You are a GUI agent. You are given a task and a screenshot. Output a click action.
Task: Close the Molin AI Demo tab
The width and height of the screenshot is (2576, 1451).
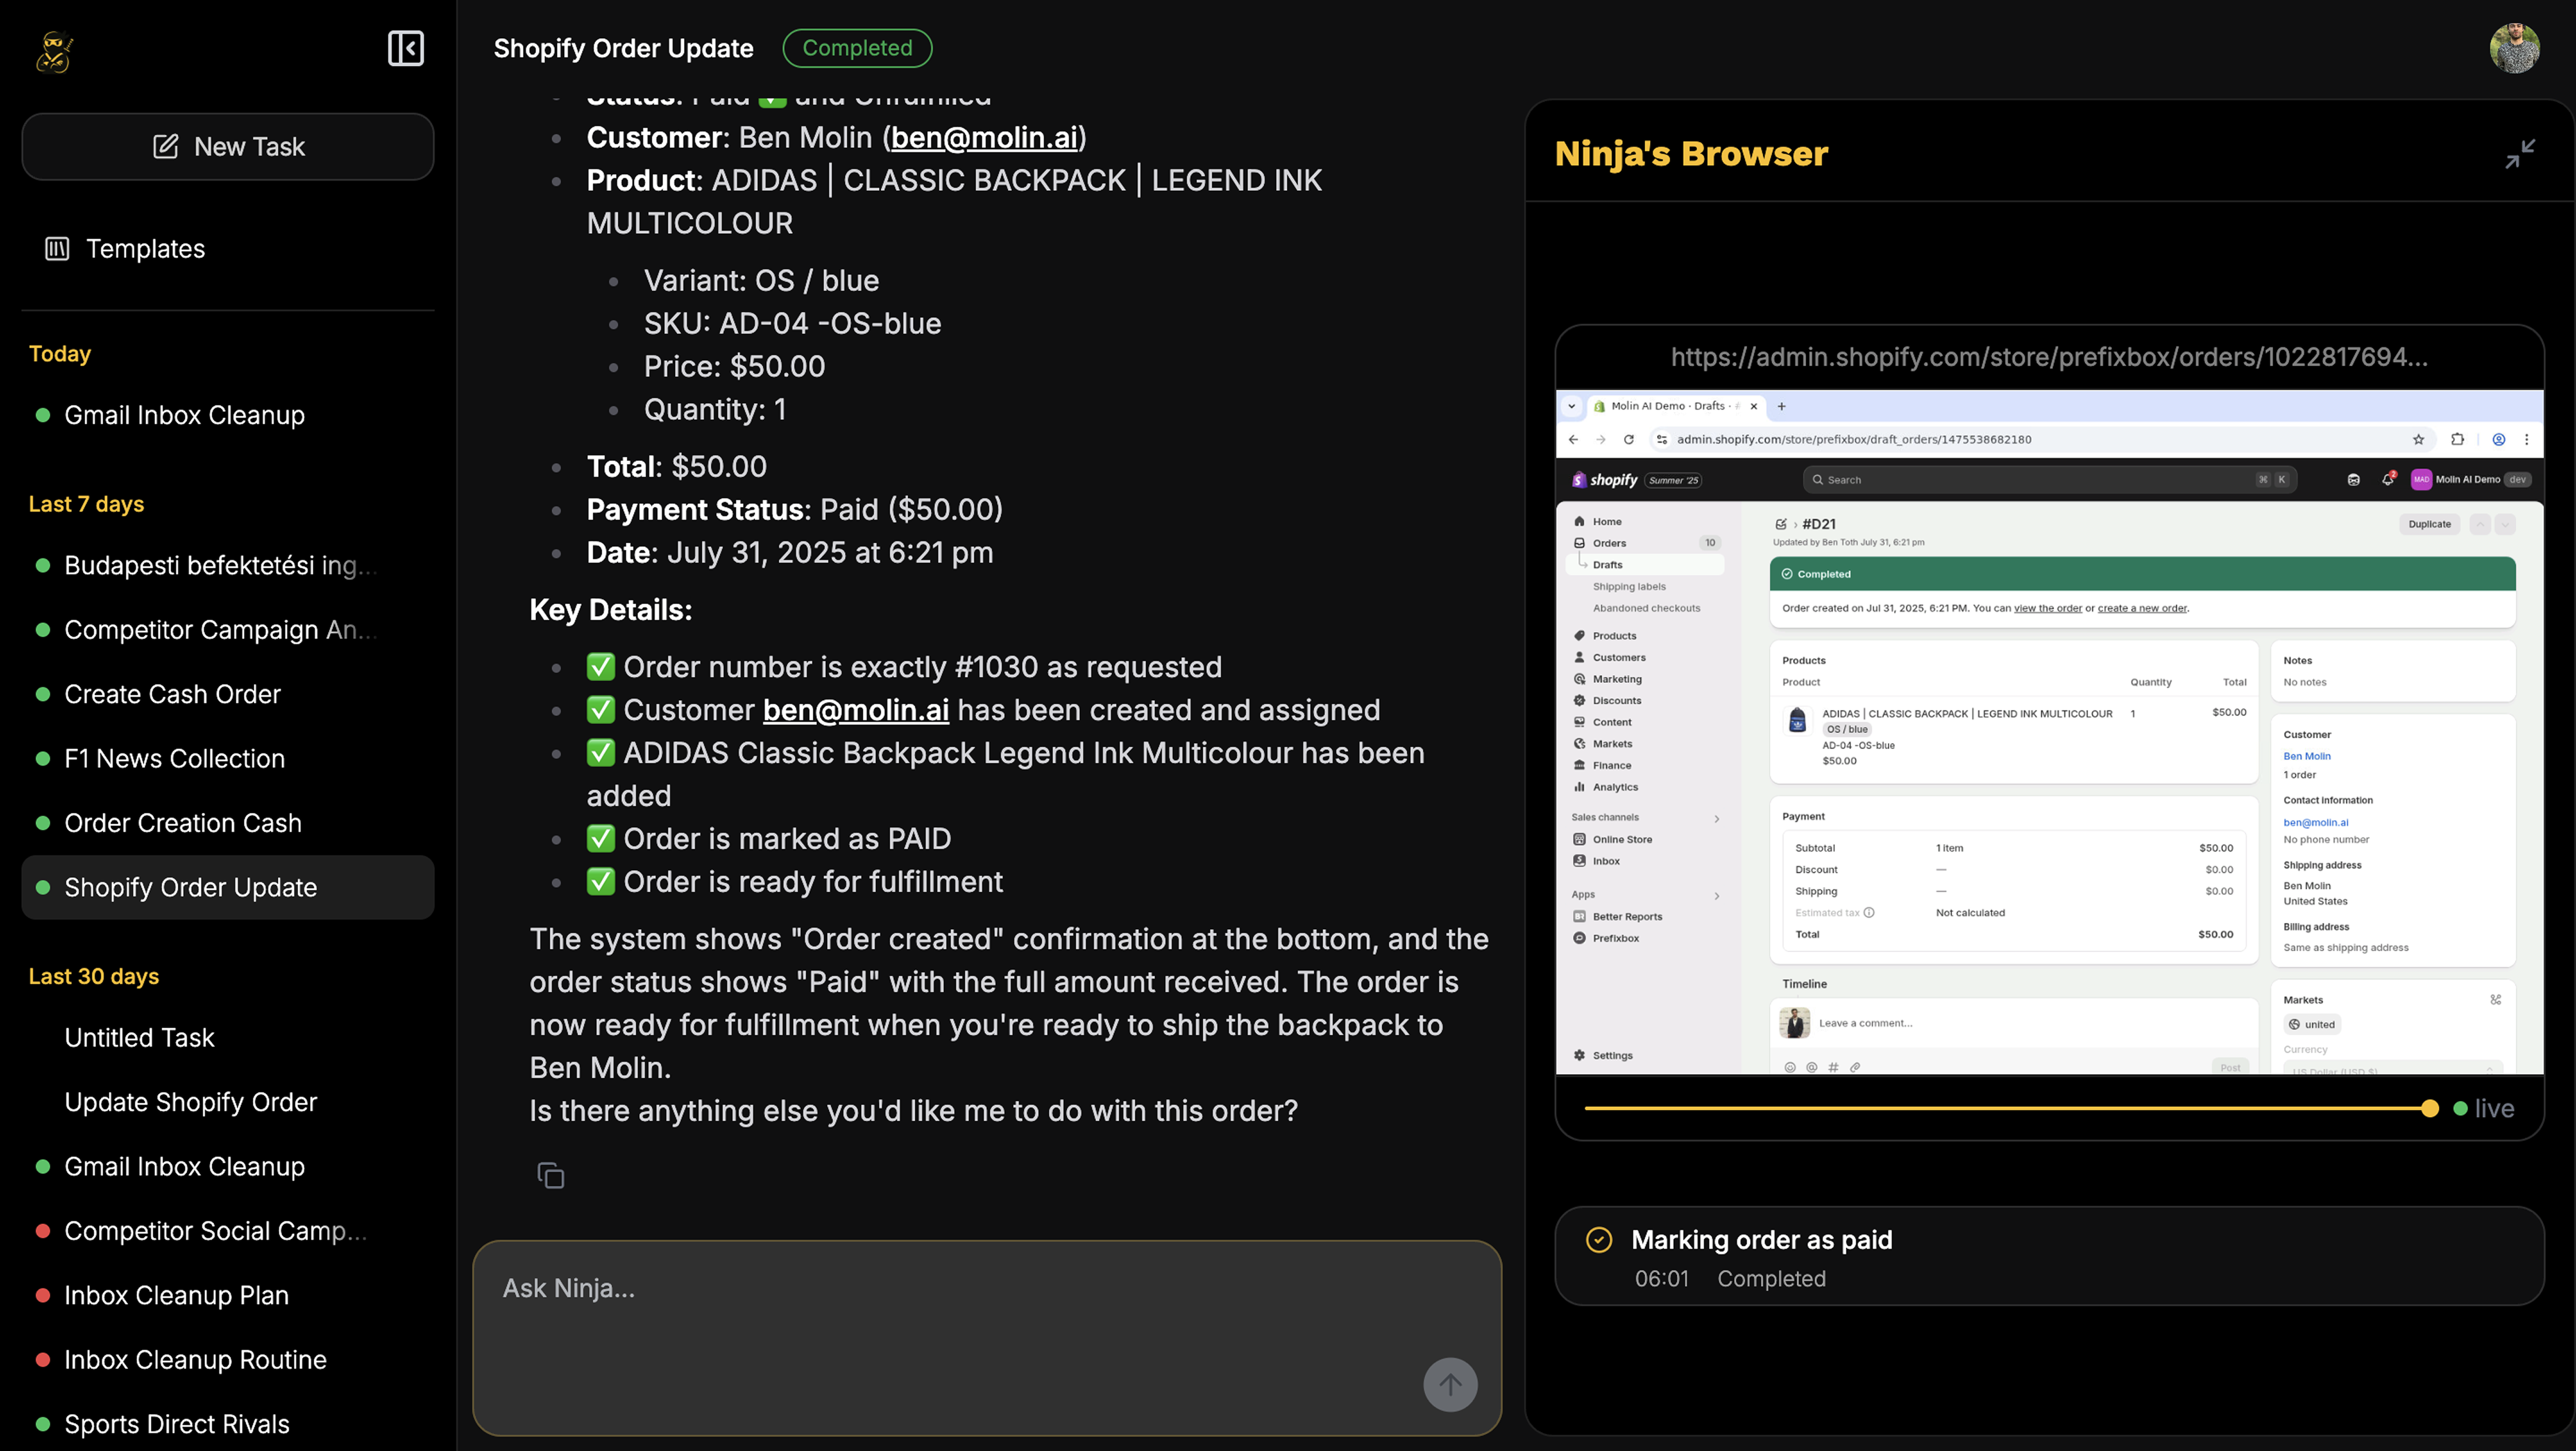[1753, 406]
